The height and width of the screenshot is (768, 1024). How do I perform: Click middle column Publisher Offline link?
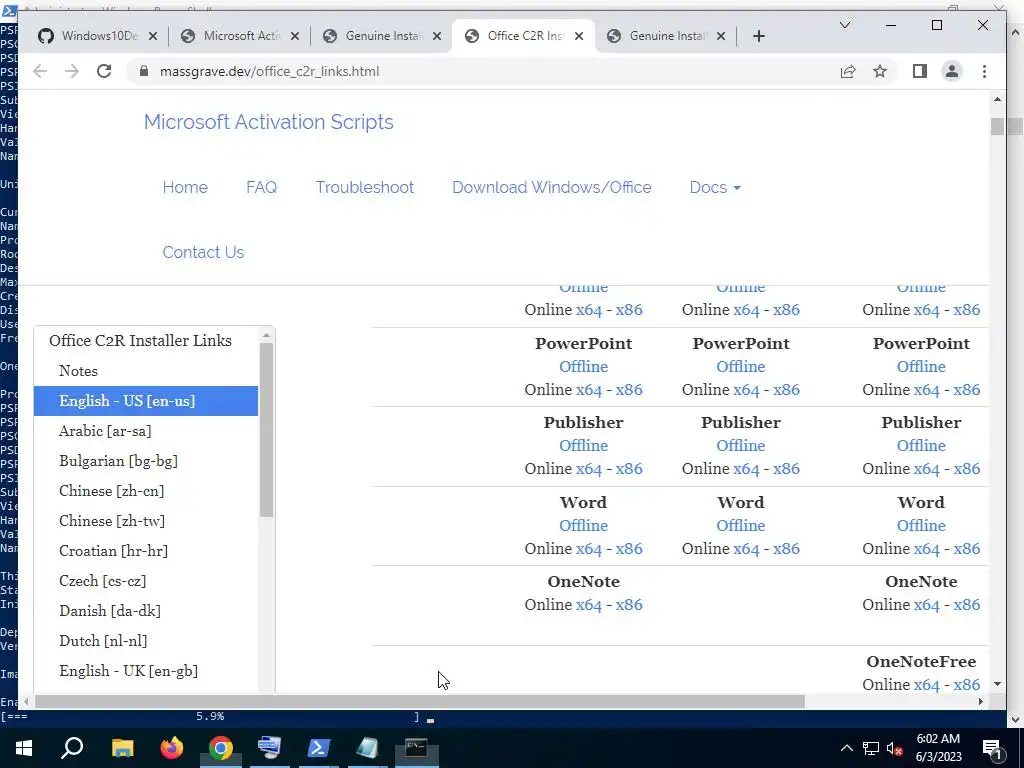coord(741,446)
